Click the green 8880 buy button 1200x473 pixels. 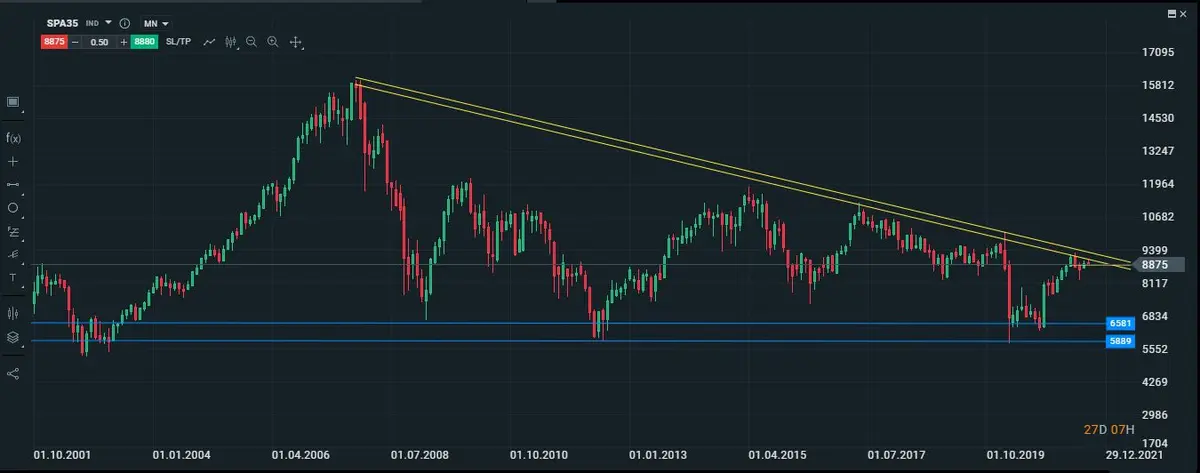point(144,42)
